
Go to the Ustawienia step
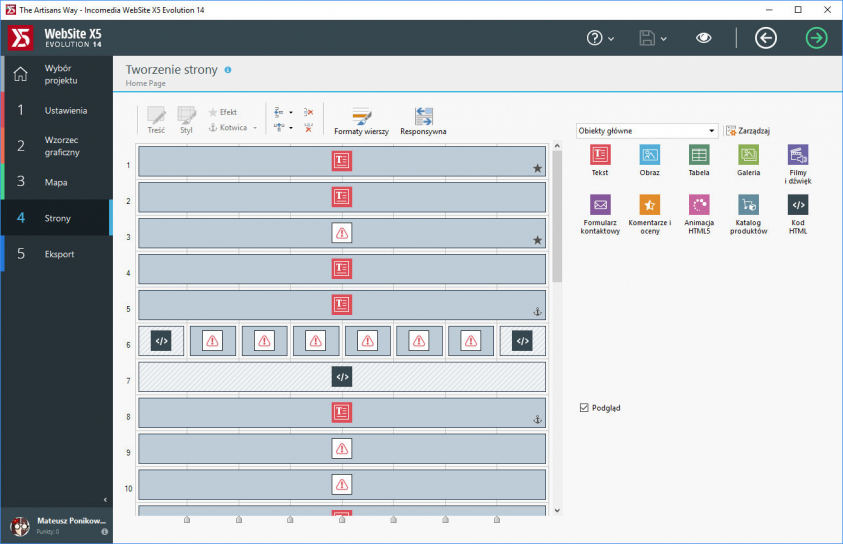56,110
